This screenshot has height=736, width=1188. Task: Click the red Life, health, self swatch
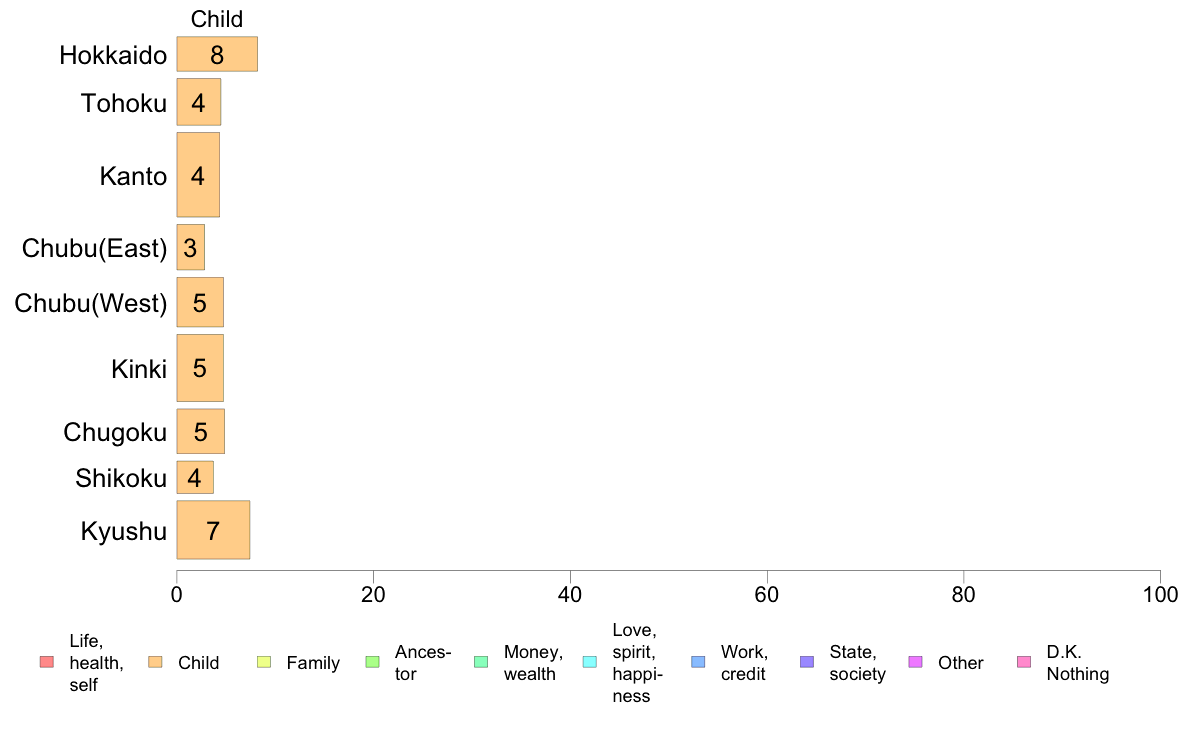click(x=47, y=662)
